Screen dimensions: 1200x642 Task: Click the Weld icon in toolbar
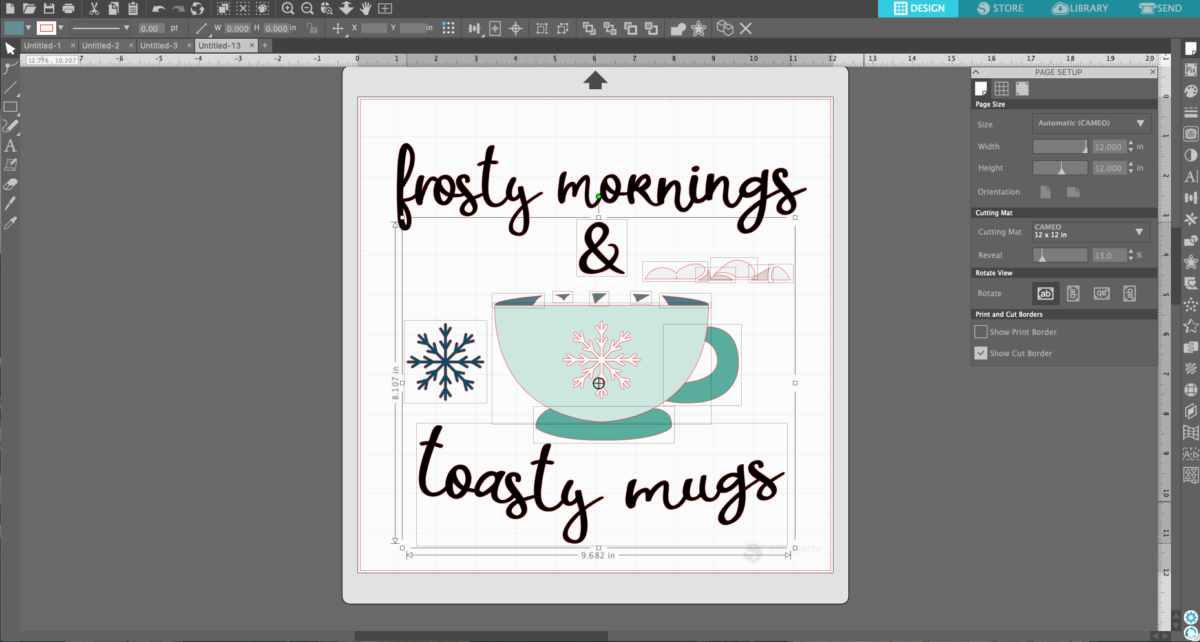[677, 28]
